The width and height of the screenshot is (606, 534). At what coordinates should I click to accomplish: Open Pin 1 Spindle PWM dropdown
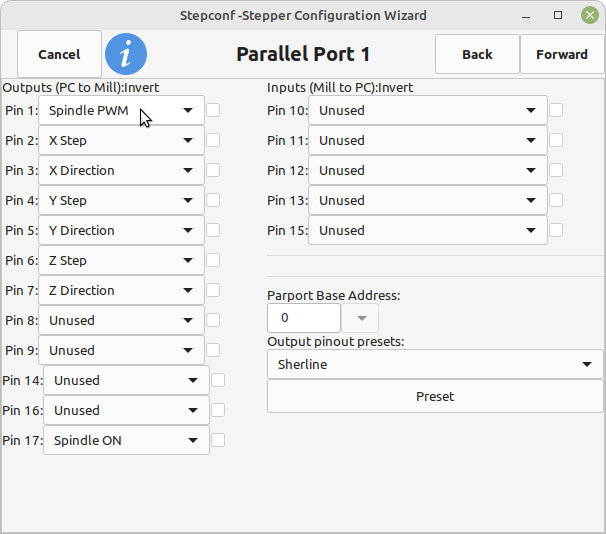(121, 110)
